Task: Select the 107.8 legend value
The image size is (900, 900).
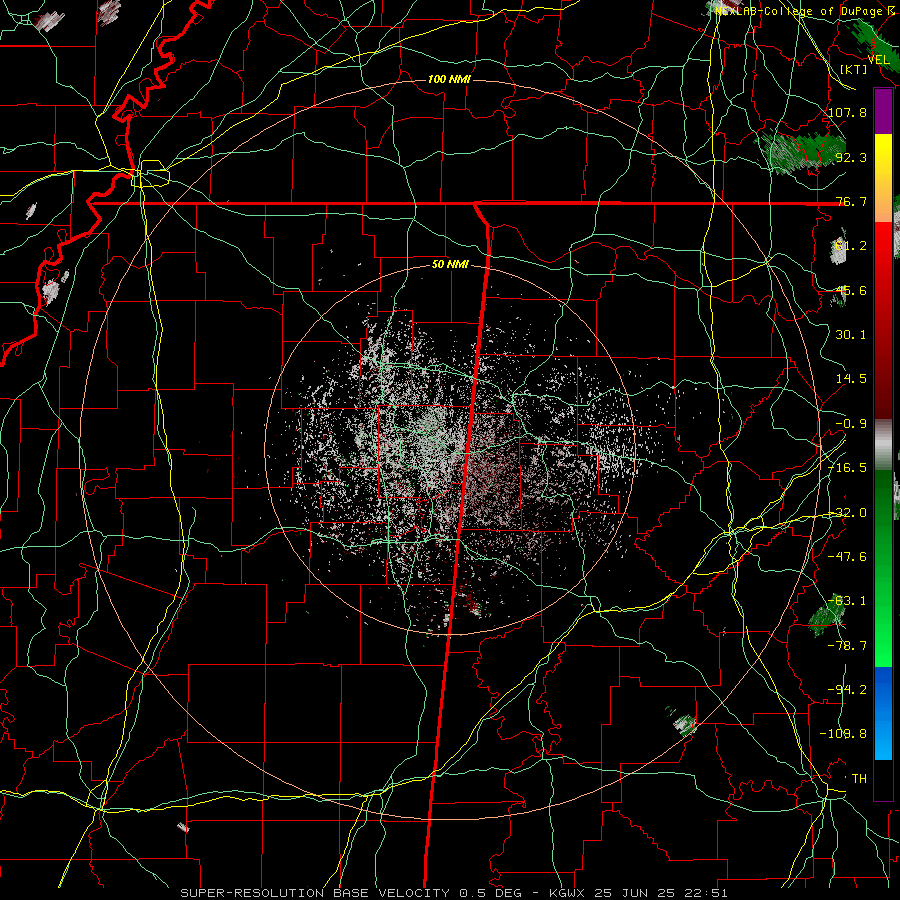Action: (848, 112)
